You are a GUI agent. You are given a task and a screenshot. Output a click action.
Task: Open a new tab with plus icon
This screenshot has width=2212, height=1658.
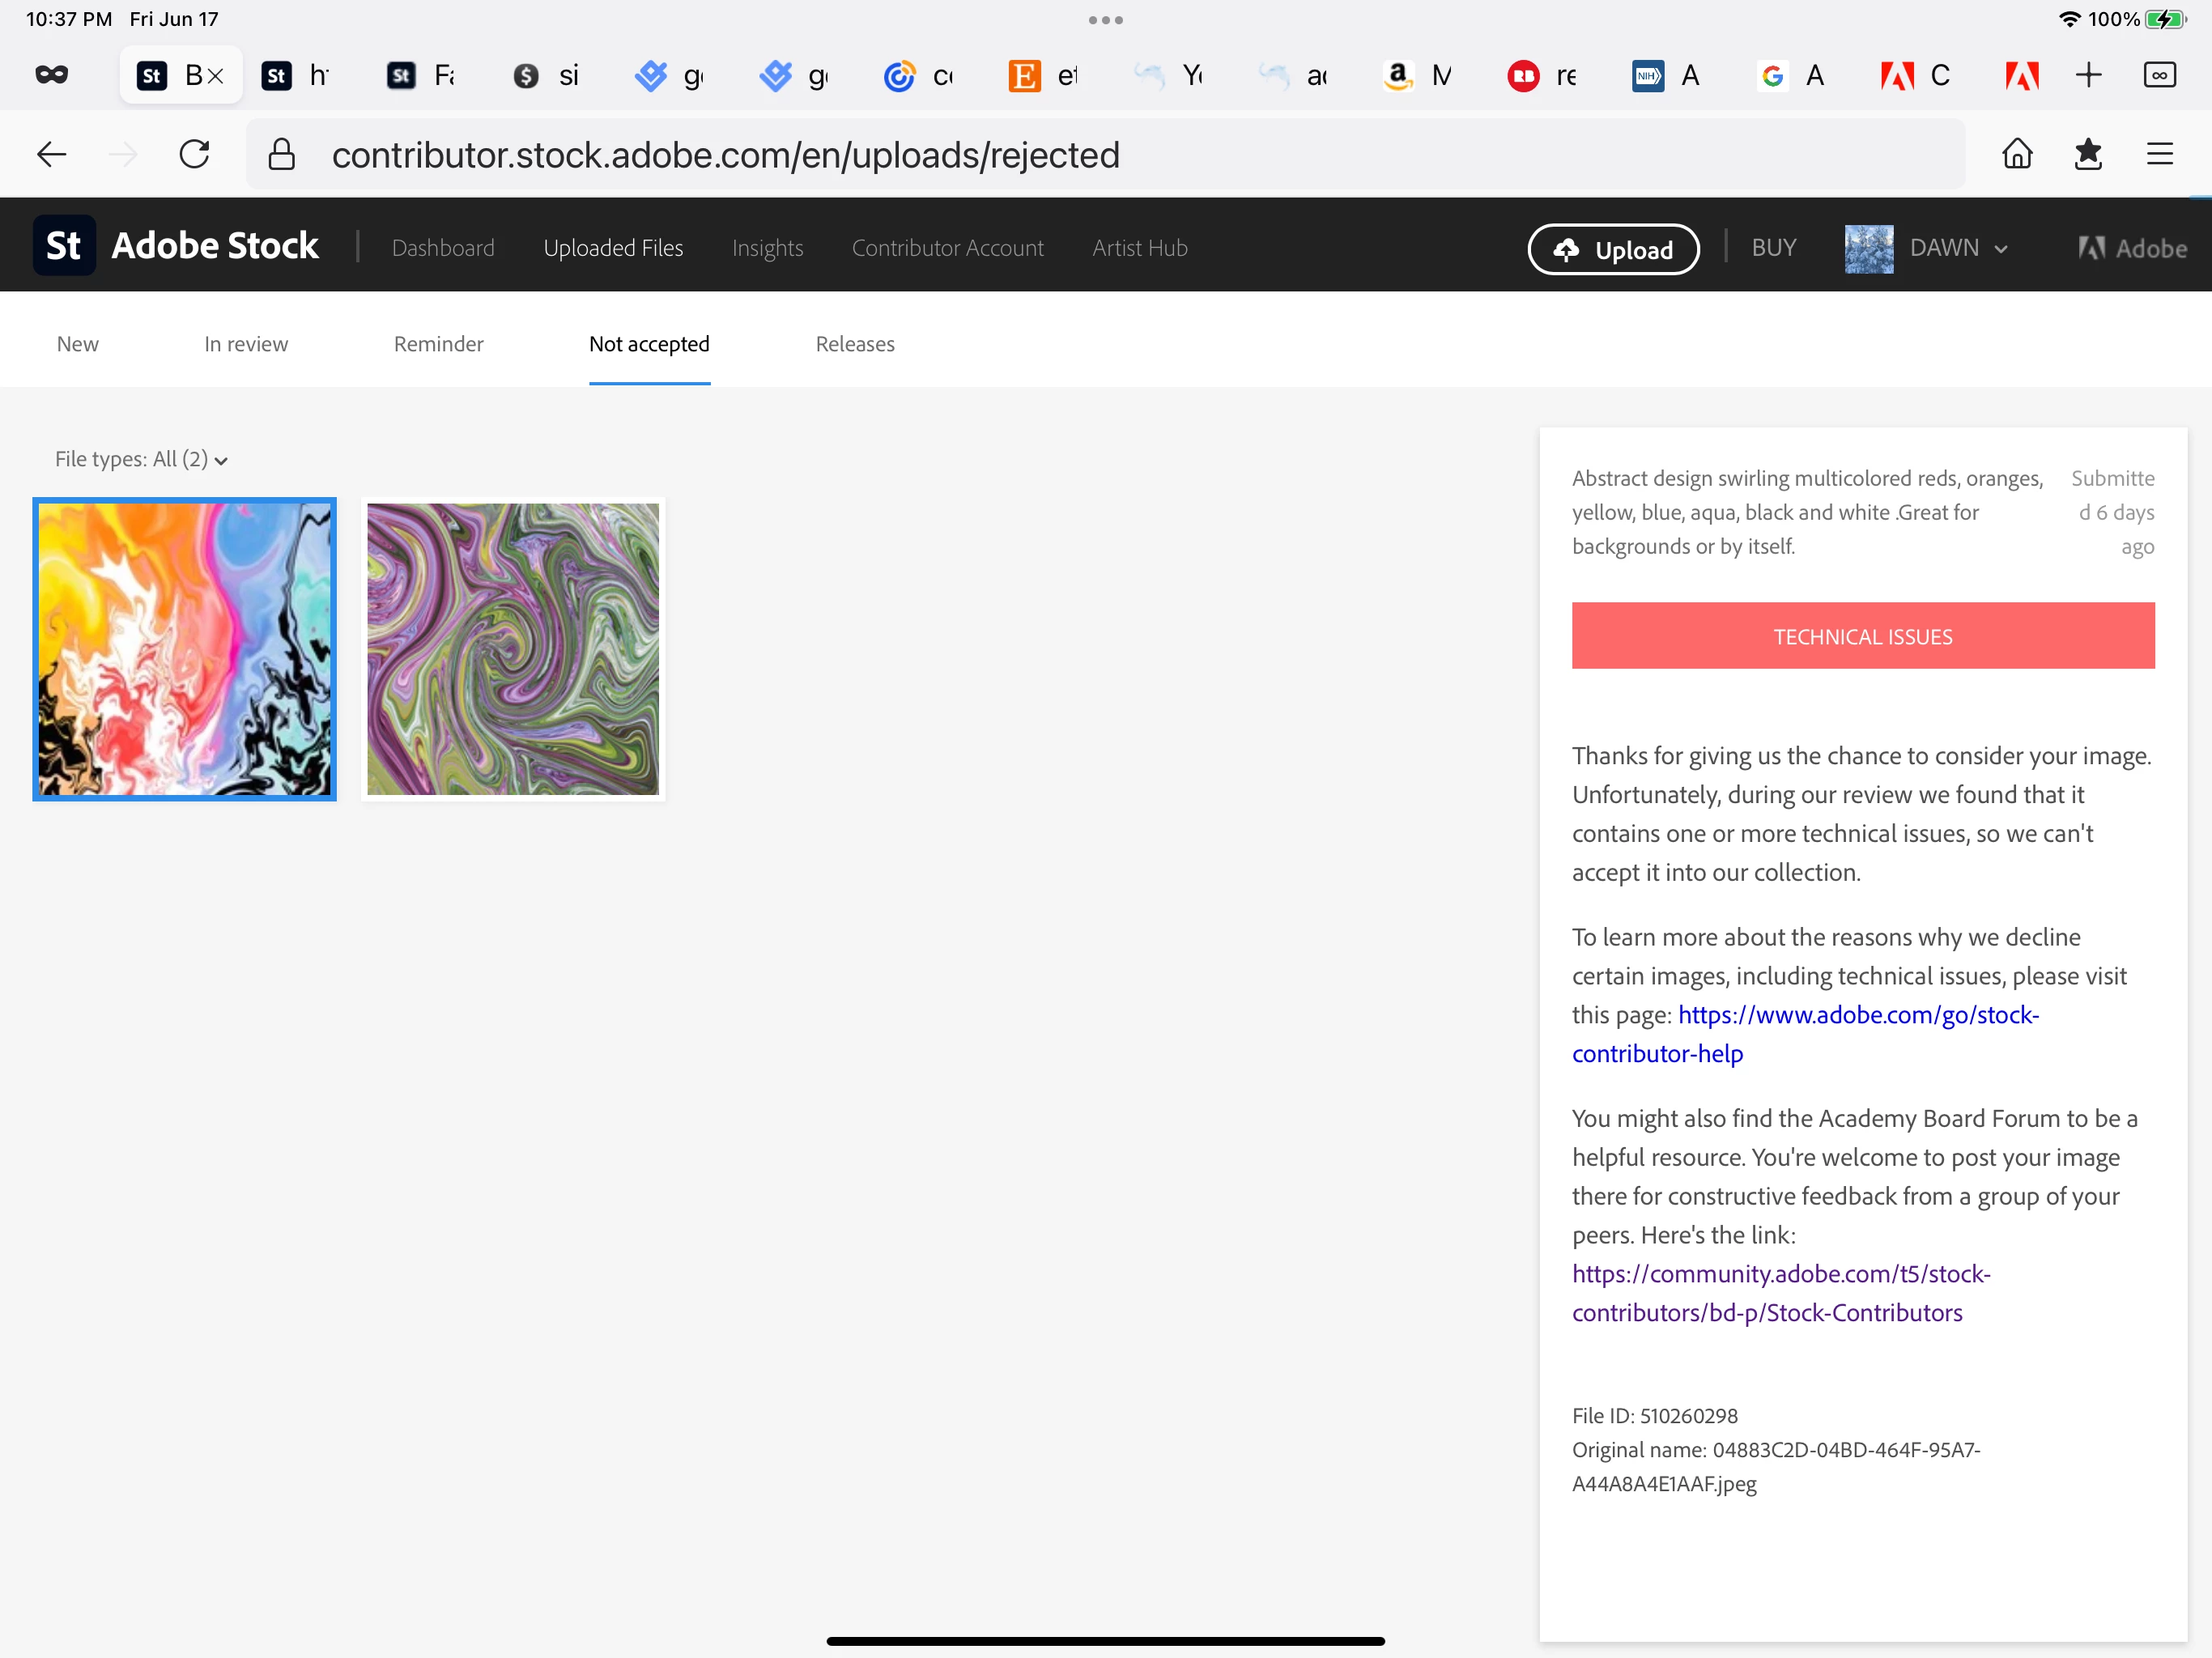2089,75
